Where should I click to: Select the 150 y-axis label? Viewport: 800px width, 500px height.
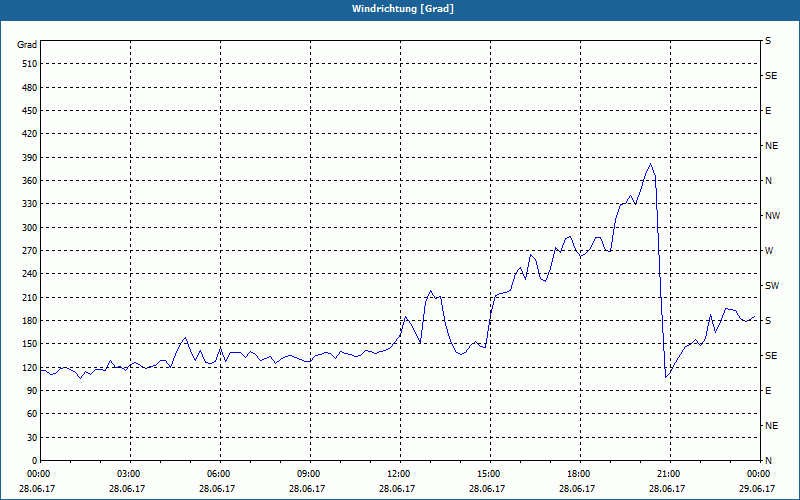(x=30, y=344)
